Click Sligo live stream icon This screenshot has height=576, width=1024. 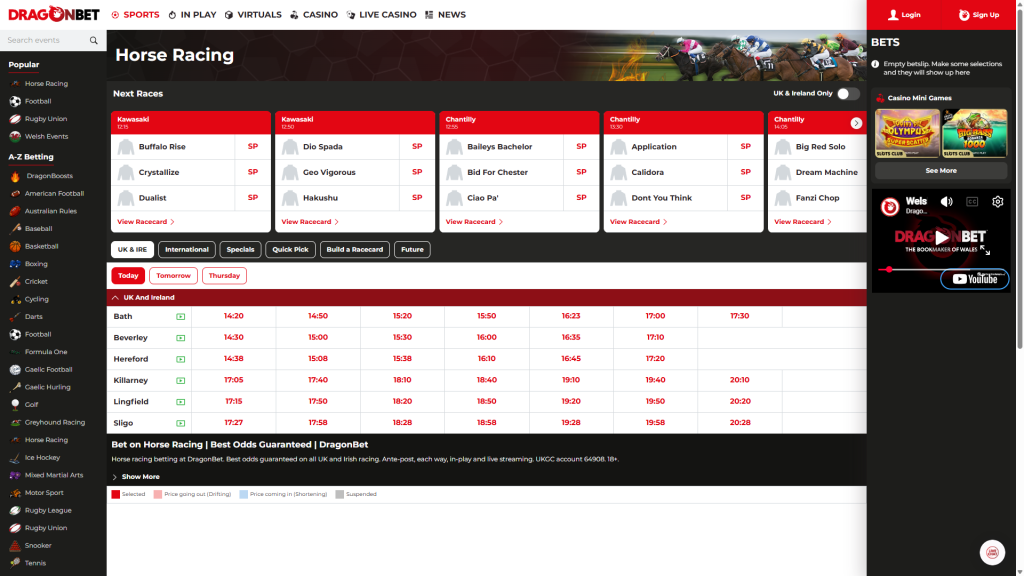pyautogui.click(x=180, y=423)
